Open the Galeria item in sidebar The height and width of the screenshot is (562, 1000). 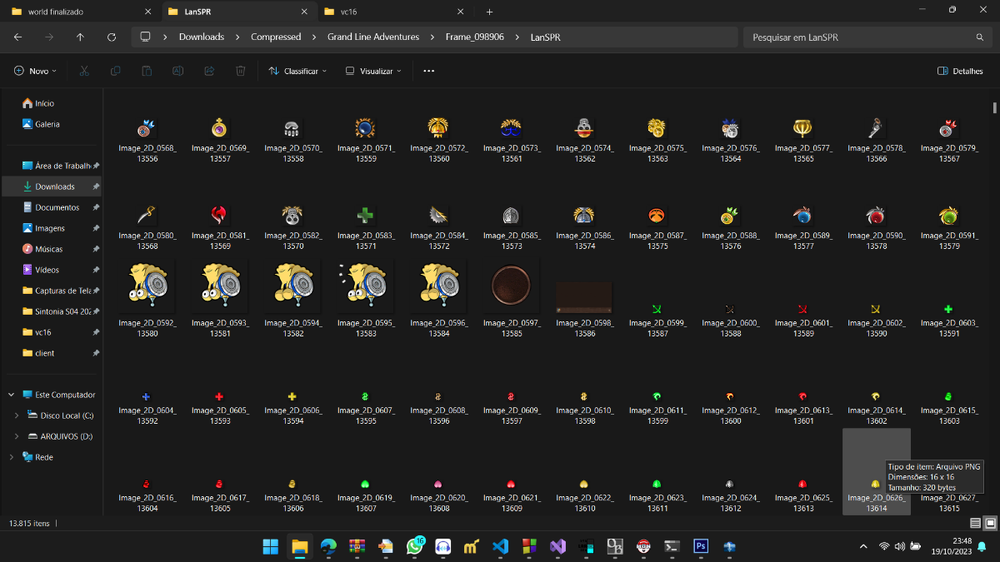pos(47,124)
